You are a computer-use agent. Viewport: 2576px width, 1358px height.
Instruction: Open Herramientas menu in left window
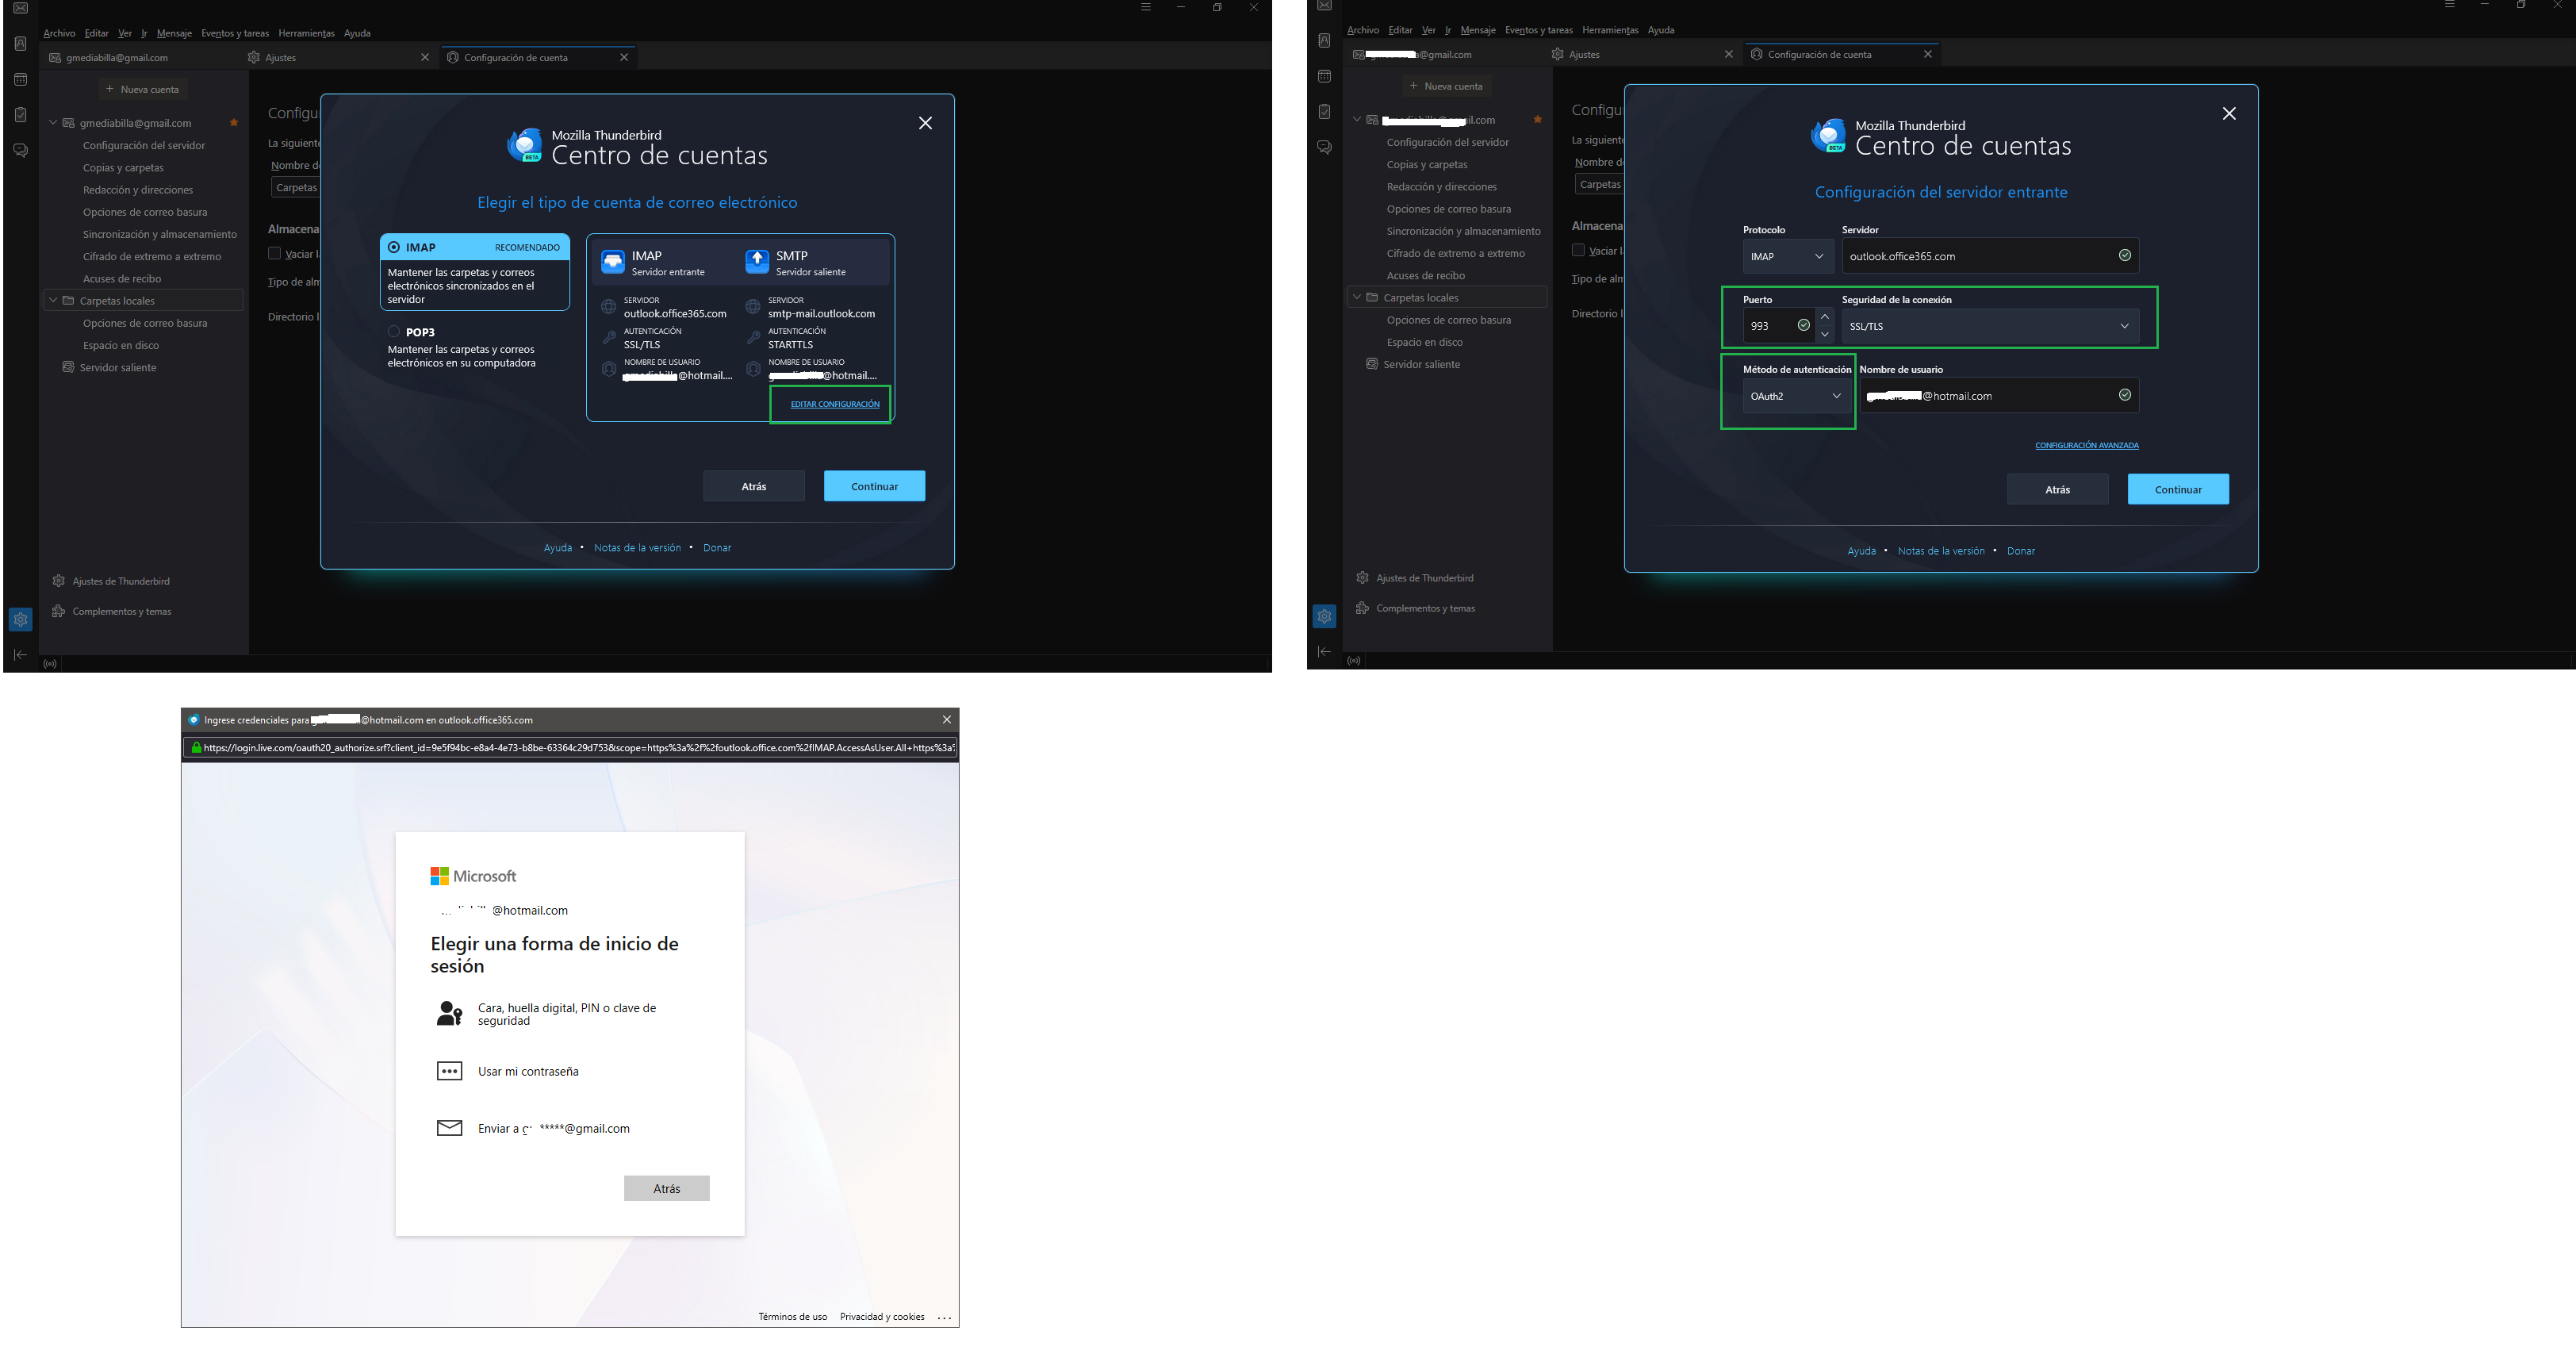(x=306, y=33)
